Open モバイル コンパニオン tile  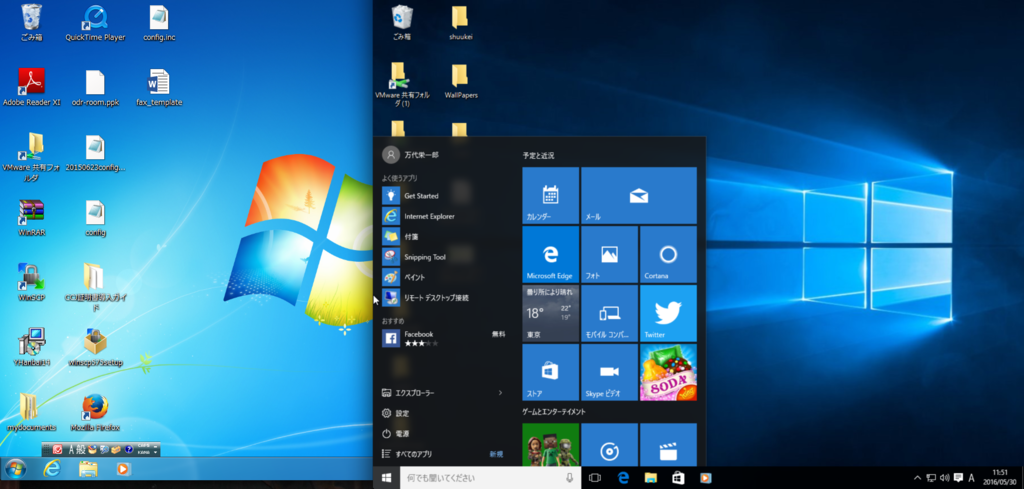click(x=609, y=313)
